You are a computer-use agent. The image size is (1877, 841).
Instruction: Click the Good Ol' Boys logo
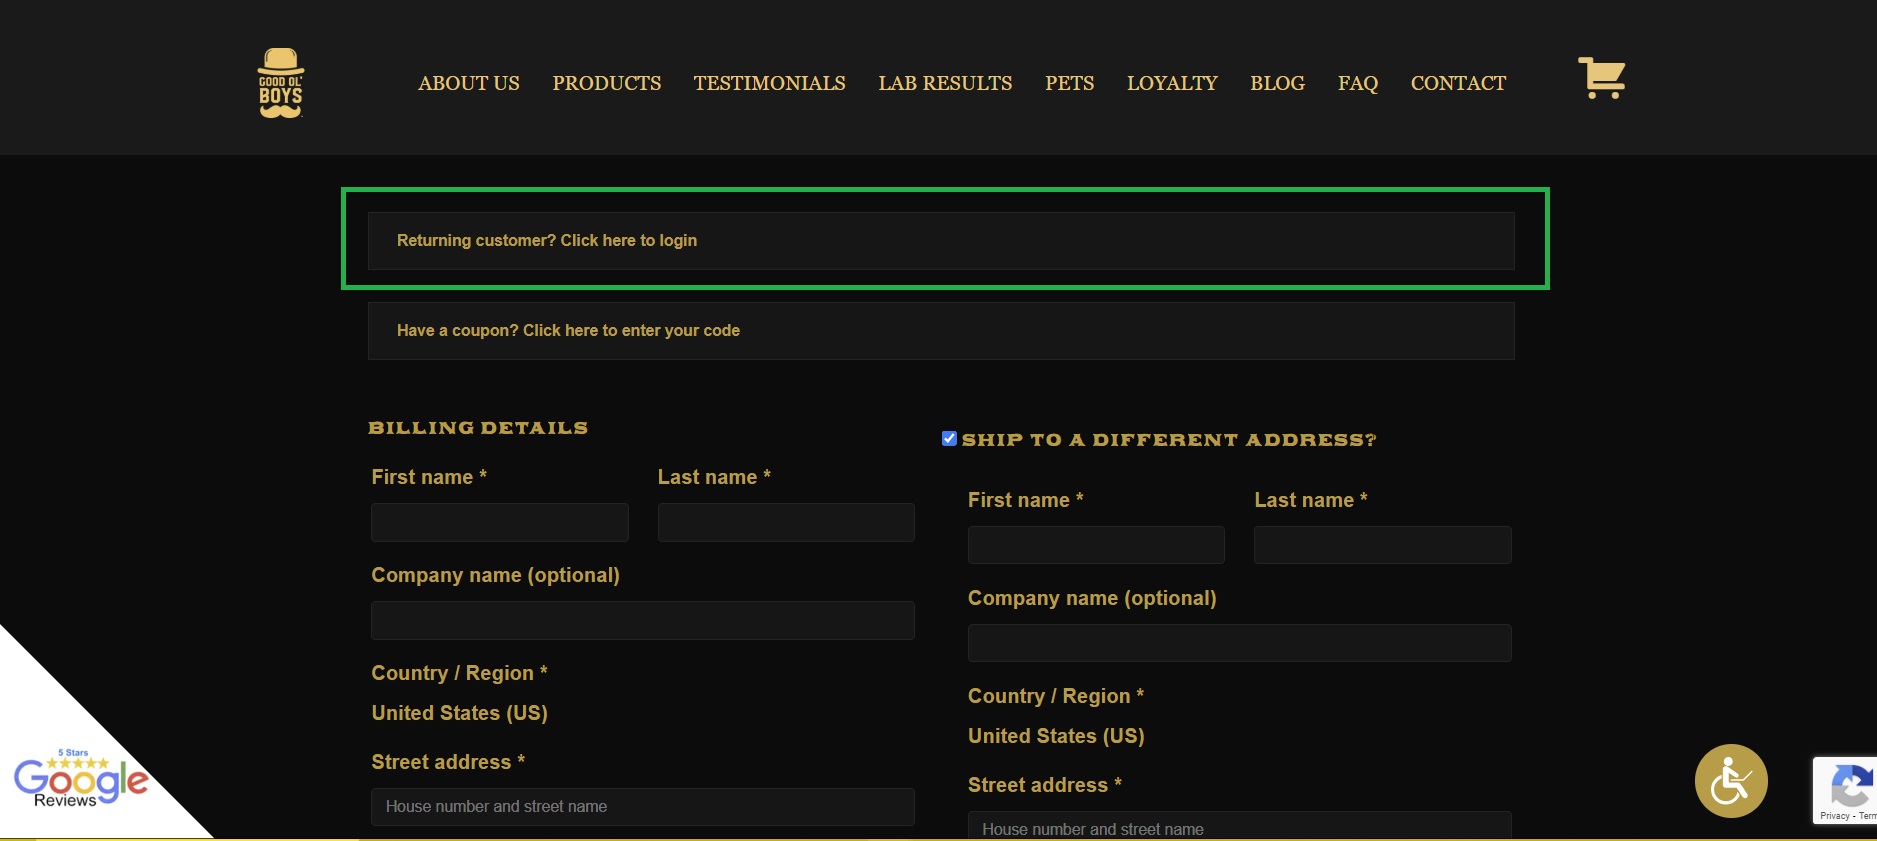point(281,83)
